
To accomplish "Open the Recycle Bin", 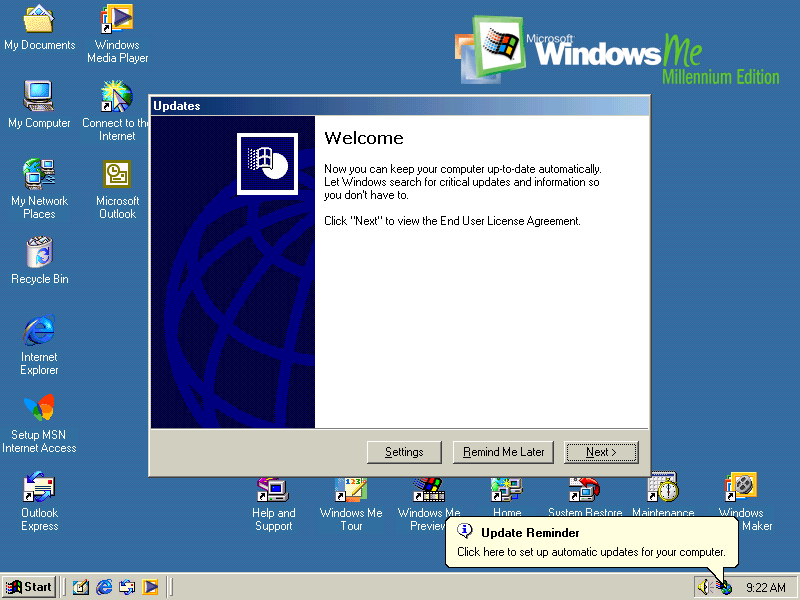I will [39, 253].
